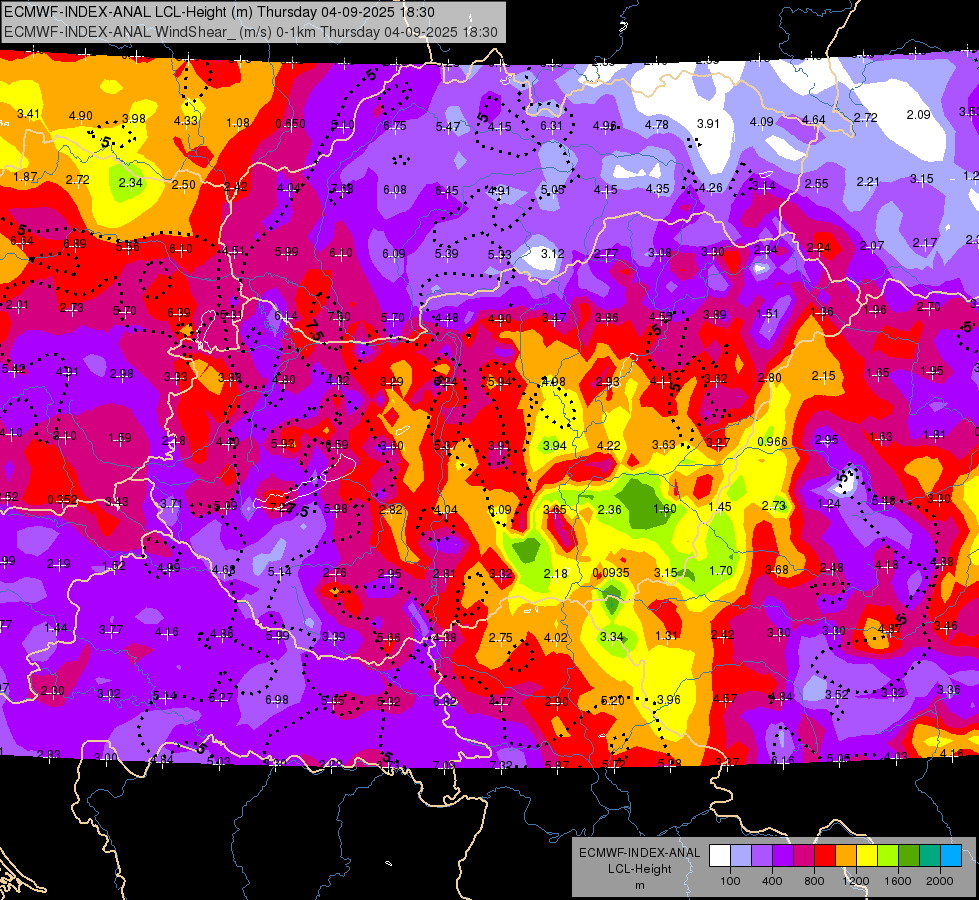
Task: Click the shear value 6.98
Action: (277, 700)
